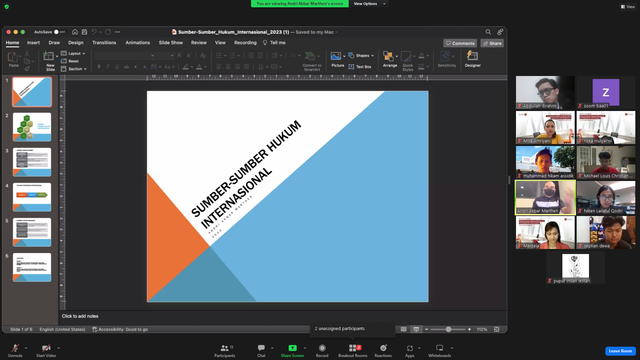Click the Zoom Record button
The height and width of the screenshot is (360, 640).
pos(322,351)
